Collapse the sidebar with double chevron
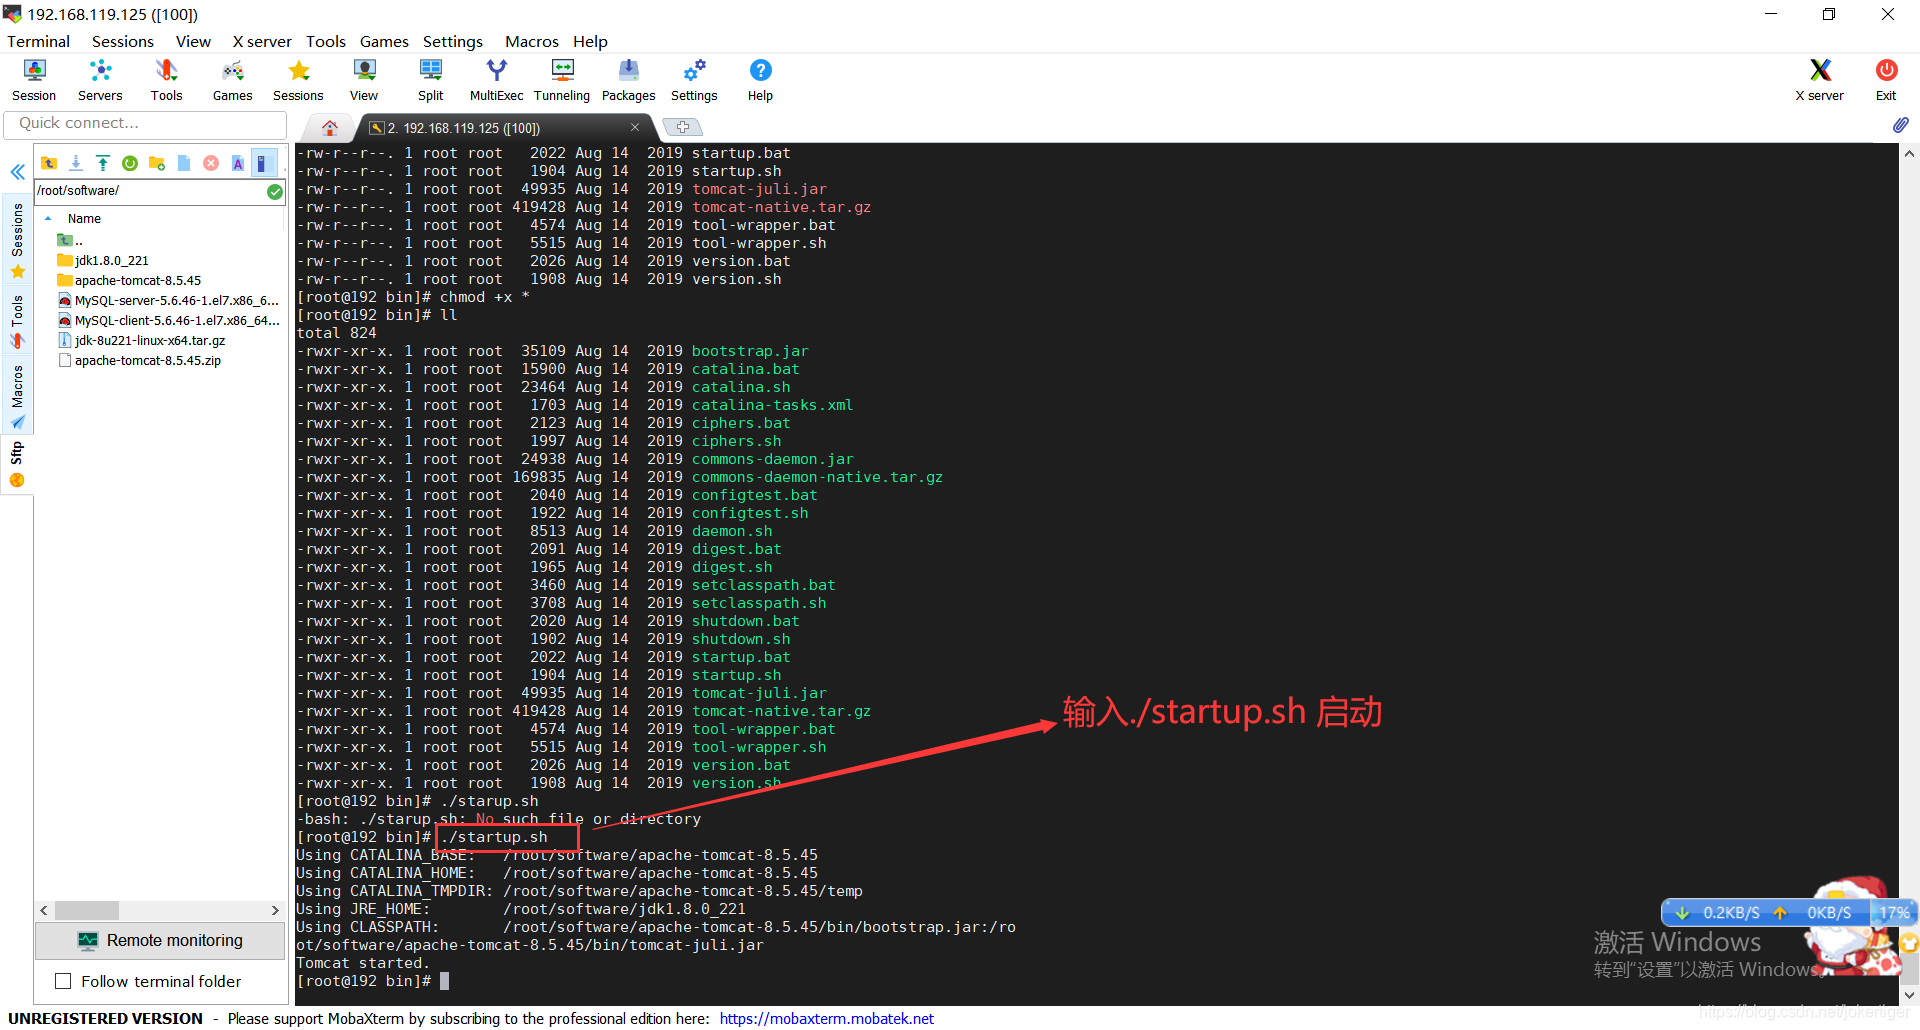Screen dimensions: 1920x1030 click(x=17, y=172)
